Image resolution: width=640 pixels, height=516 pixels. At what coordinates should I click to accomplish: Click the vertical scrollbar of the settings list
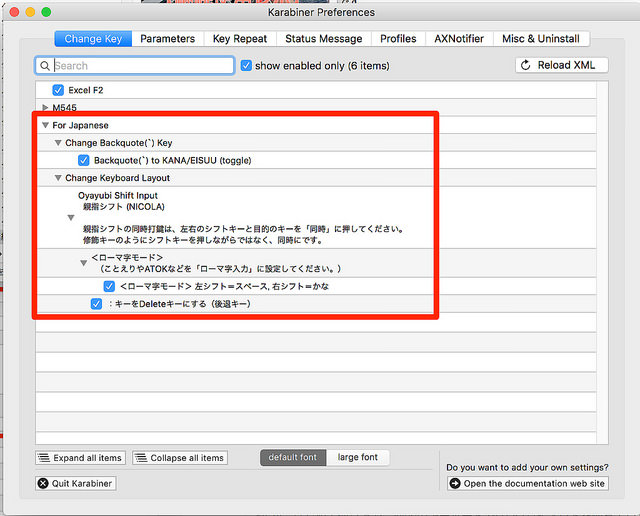pyautogui.click(x=602, y=262)
